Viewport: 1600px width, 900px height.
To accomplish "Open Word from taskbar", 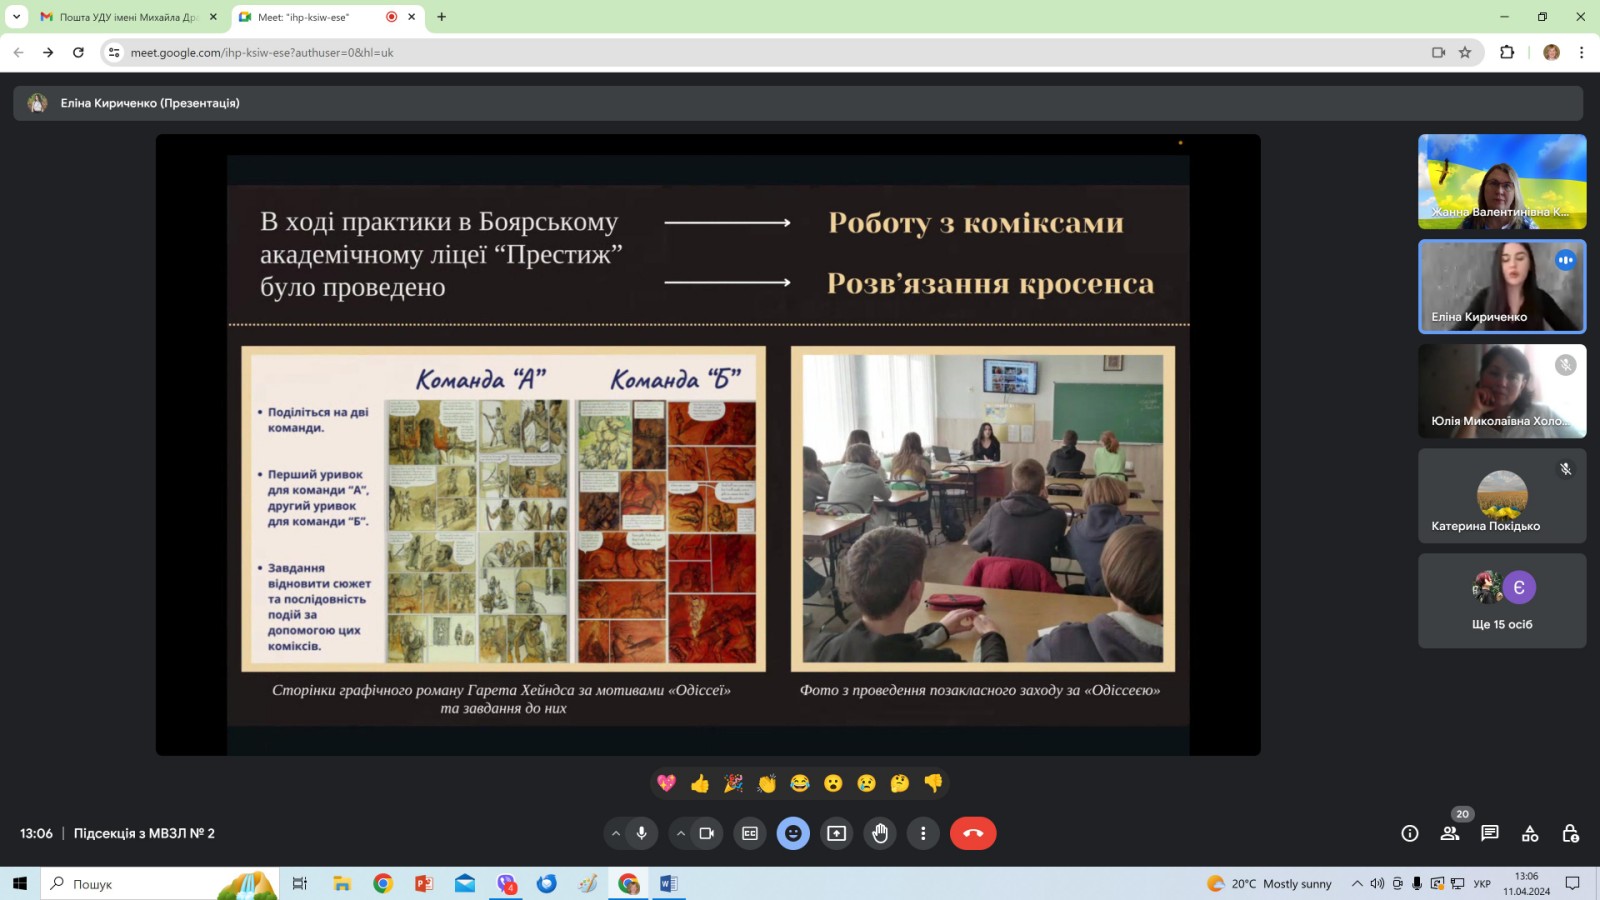I will (x=669, y=883).
